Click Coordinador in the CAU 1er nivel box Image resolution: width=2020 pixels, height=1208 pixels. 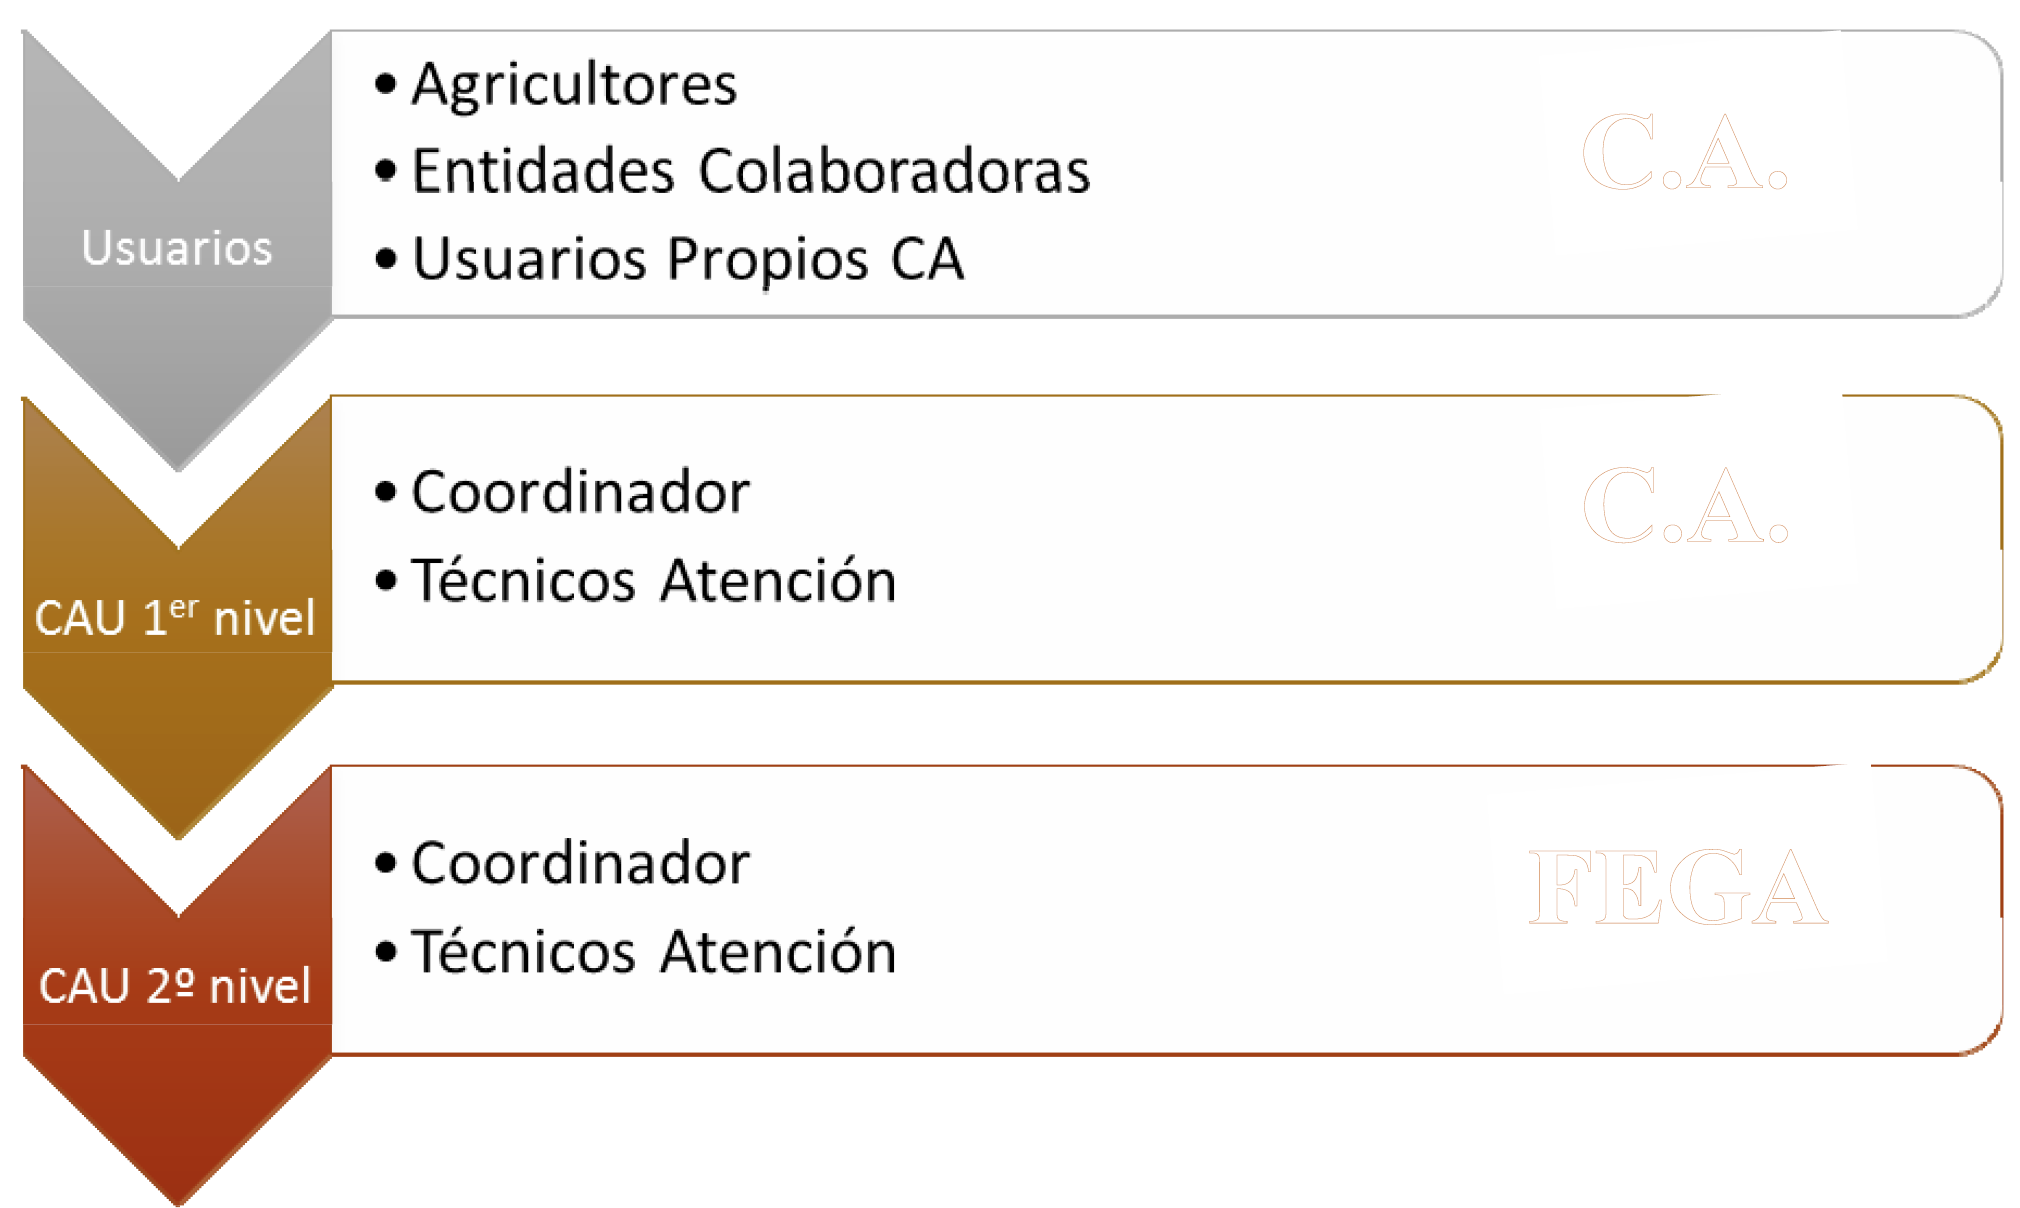(580, 492)
